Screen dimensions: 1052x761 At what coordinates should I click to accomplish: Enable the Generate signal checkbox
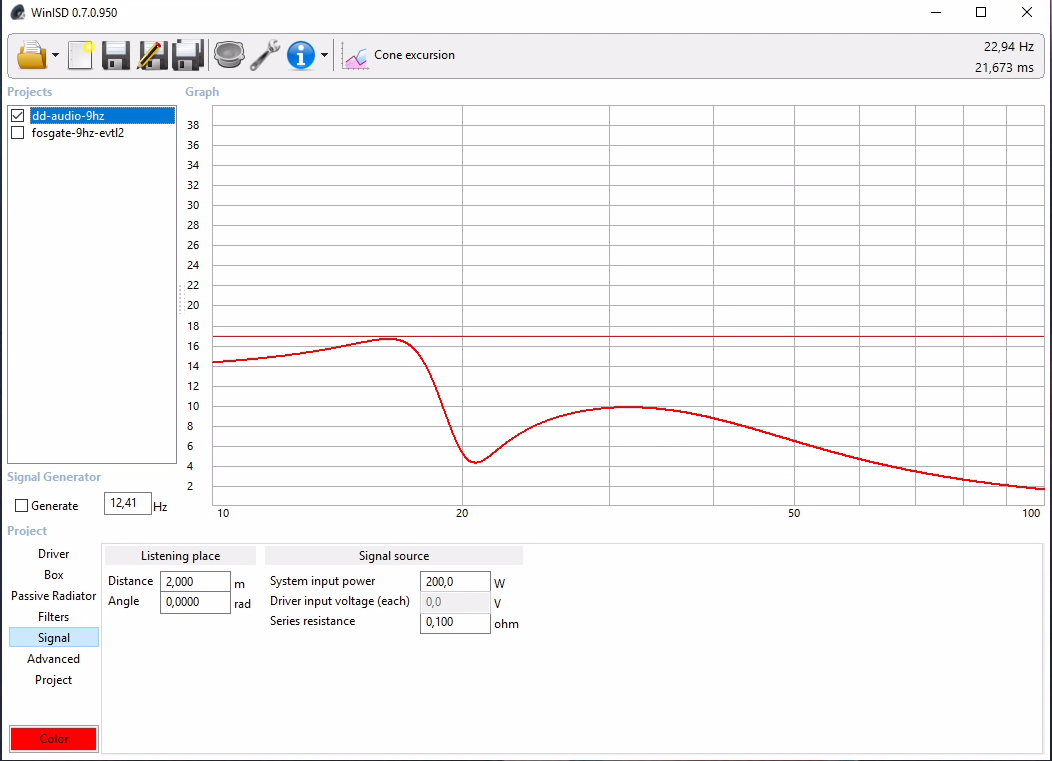tap(21, 505)
